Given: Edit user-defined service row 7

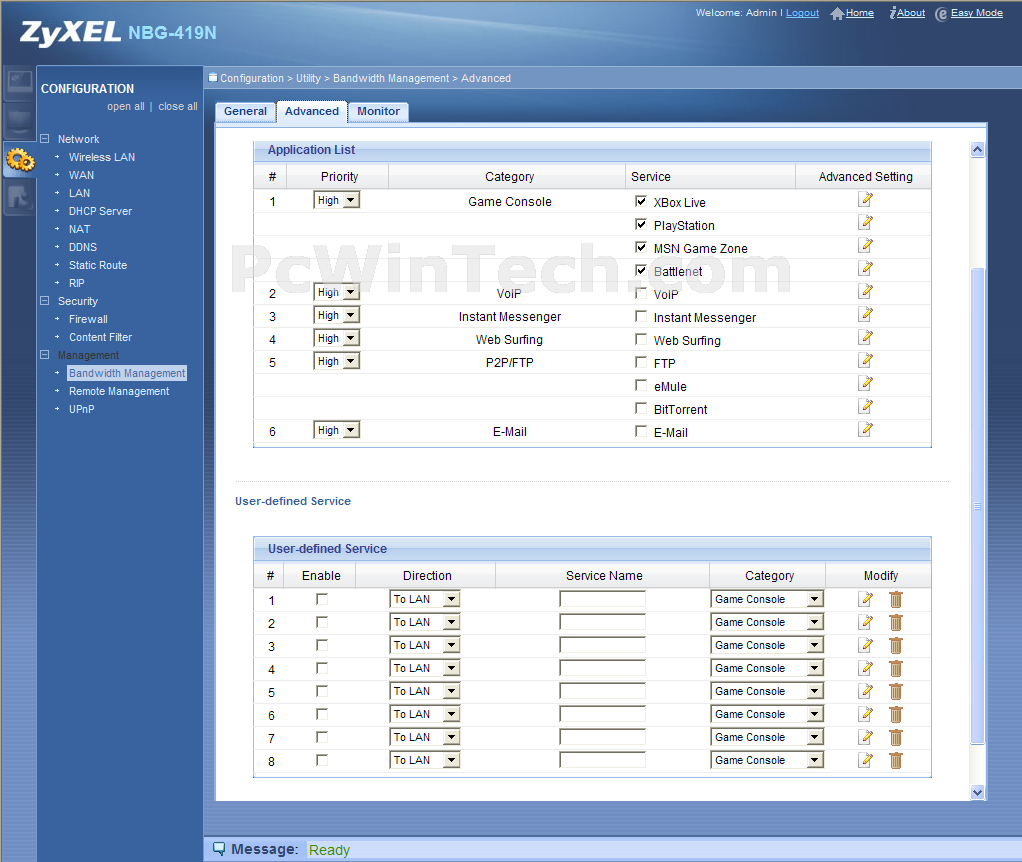Looking at the screenshot, I should point(866,737).
